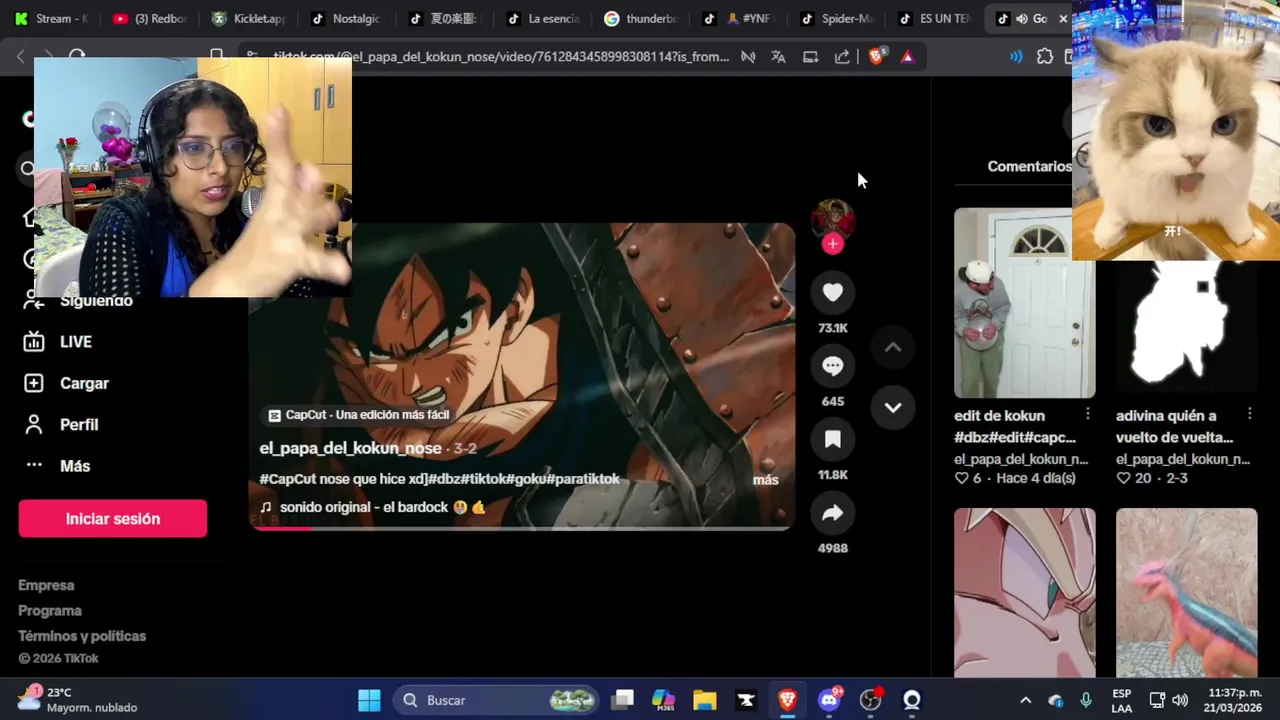Open Microsoft 365 from the taskbar
Viewport: 1280px width, 720px height.
pos(663,700)
